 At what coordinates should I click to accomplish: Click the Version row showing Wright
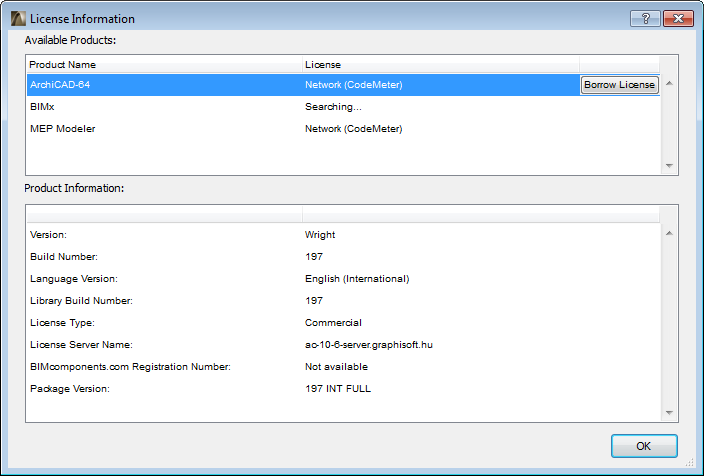coord(340,235)
